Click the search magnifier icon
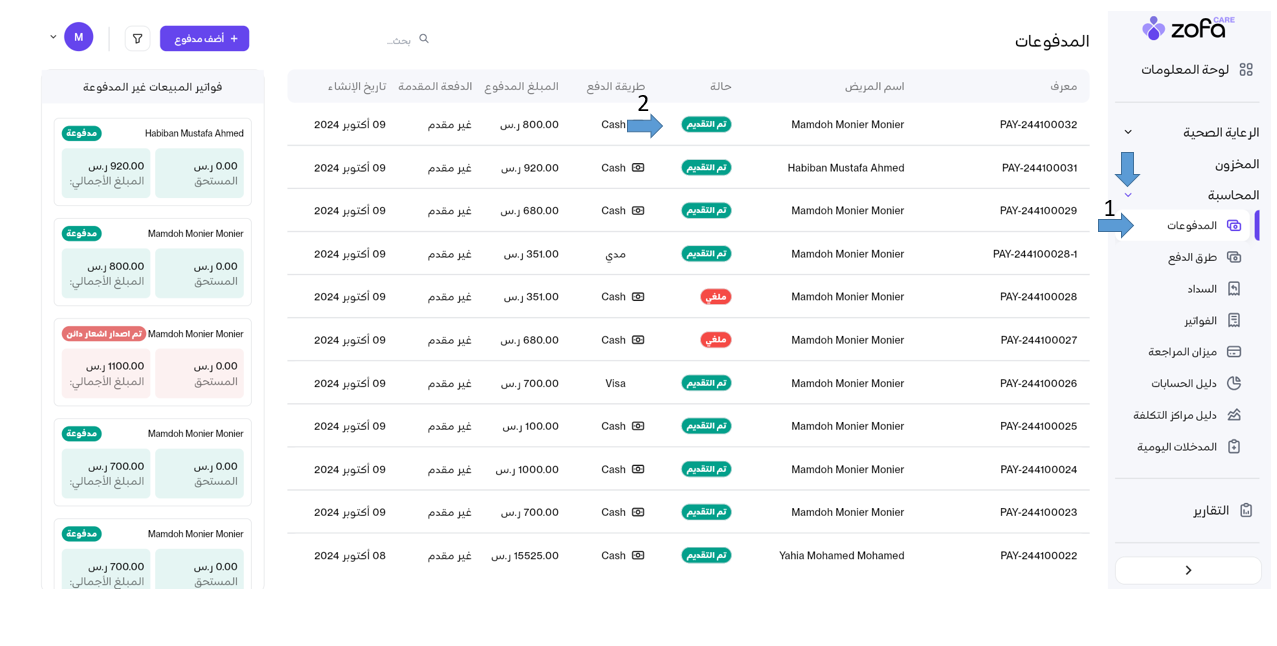This screenshot has width=1277, height=646. (x=424, y=39)
